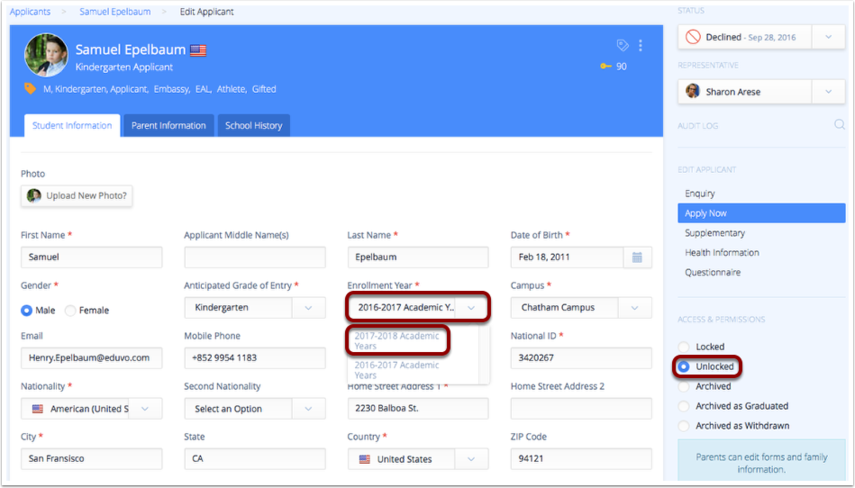Viewport: 855px width, 488px height.
Task: Click the orange tag icon before tags list
Action: [x=30, y=89]
